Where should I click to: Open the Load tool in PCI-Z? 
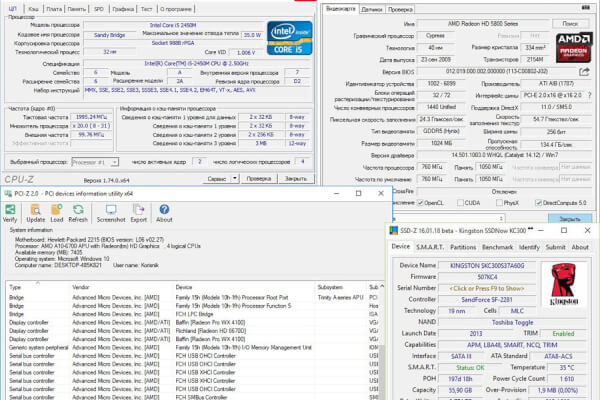pos(57,213)
